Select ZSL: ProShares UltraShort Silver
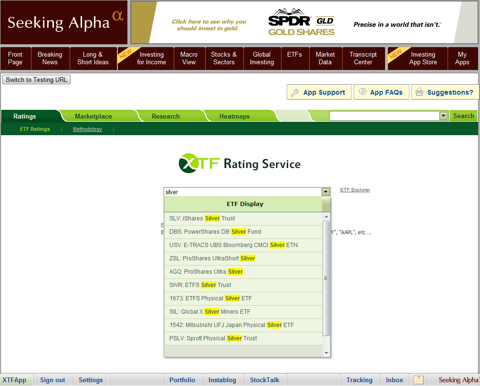The height and width of the screenshot is (386, 480). coord(243,259)
